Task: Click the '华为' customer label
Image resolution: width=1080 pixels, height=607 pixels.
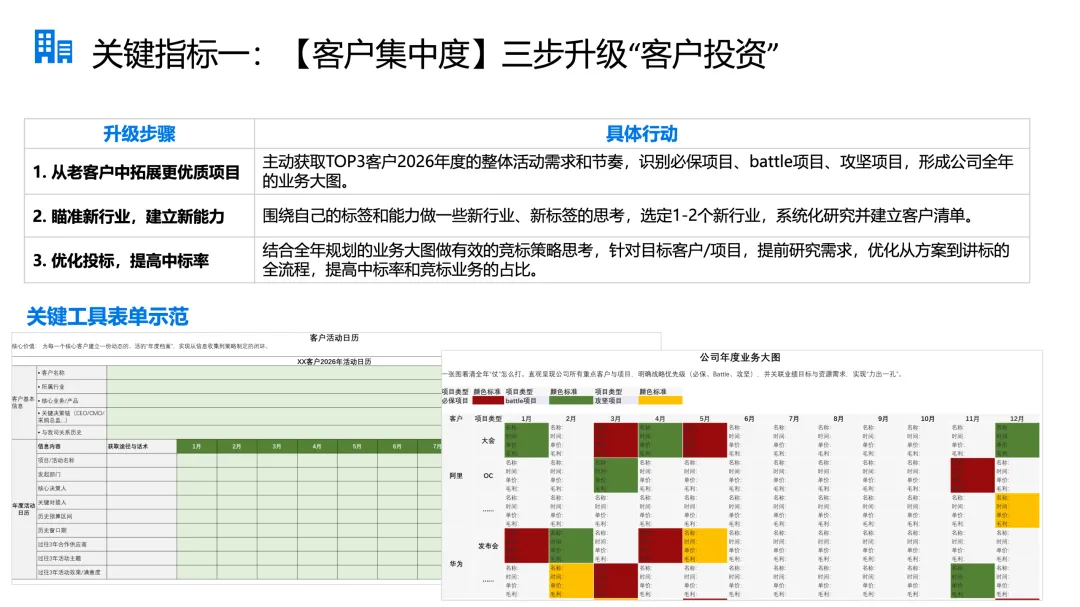Action: pyautogui.click(x=456, y=564)
